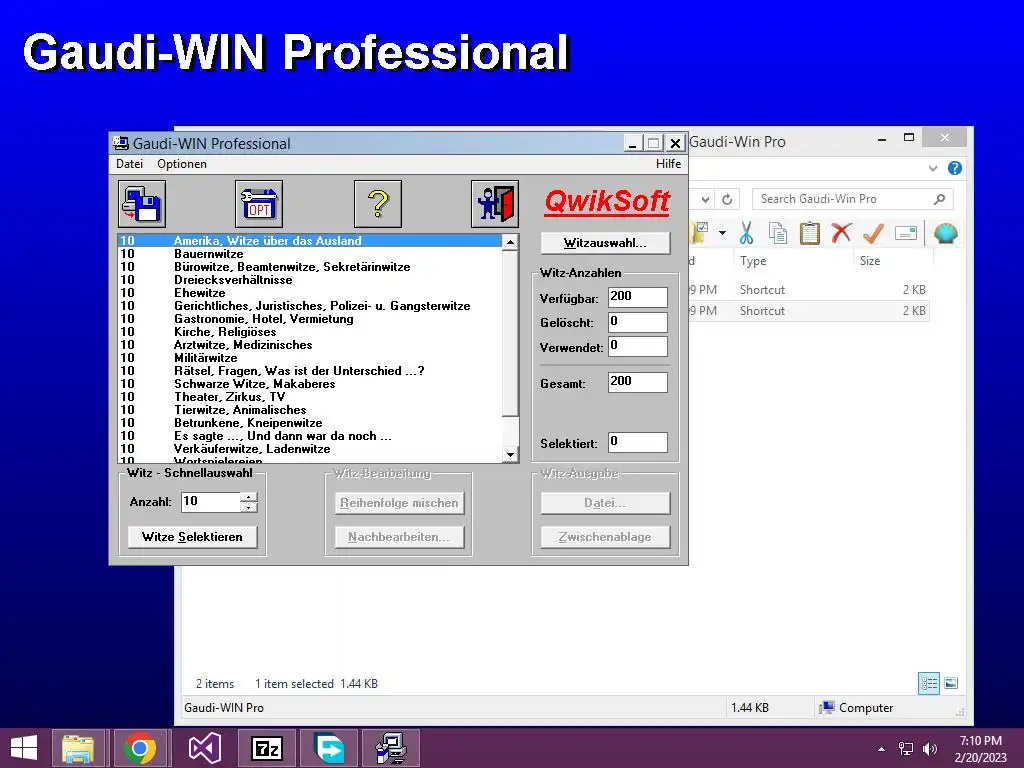Select Amerika, Witze über das Ausland row
This screenshot has height=768, width=1024.
pos(310,241)
